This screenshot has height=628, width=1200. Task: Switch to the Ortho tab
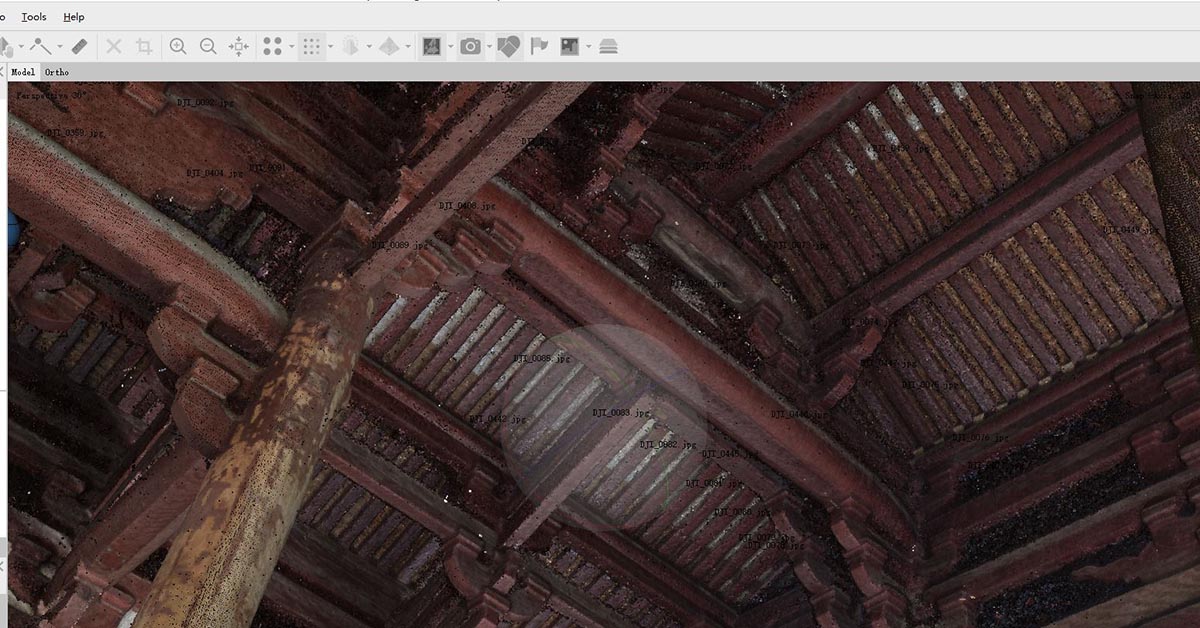tap(56, 71)
